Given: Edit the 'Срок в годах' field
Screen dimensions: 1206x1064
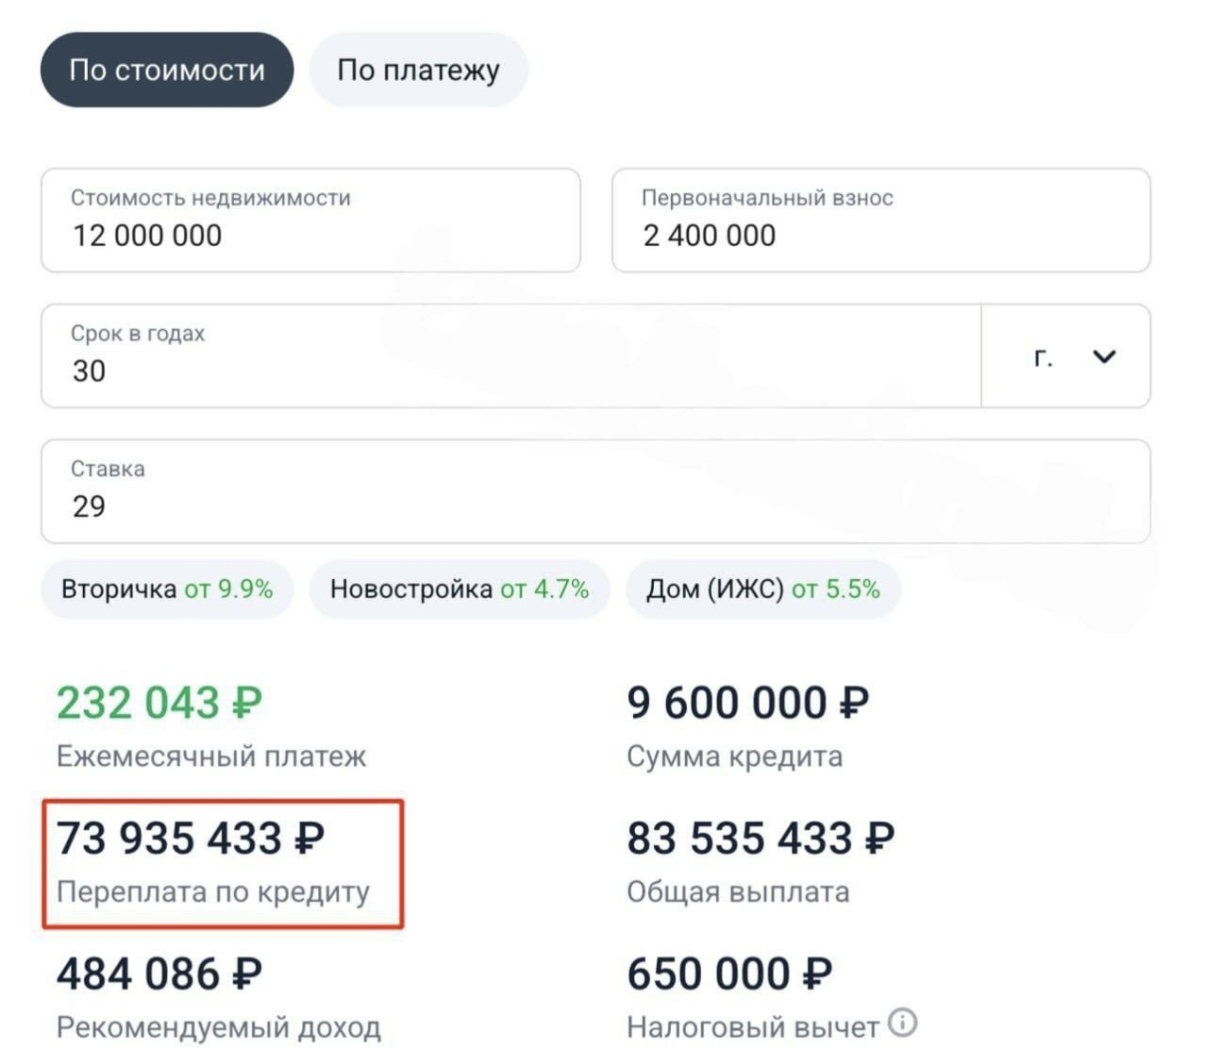Looking at the screenshot, I should coord(510,357).
